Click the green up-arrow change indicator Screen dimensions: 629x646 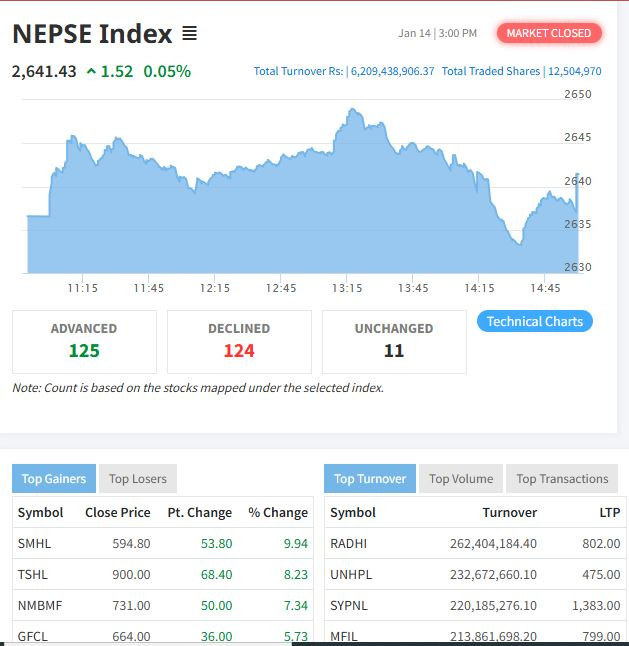[x=92, y=72]
